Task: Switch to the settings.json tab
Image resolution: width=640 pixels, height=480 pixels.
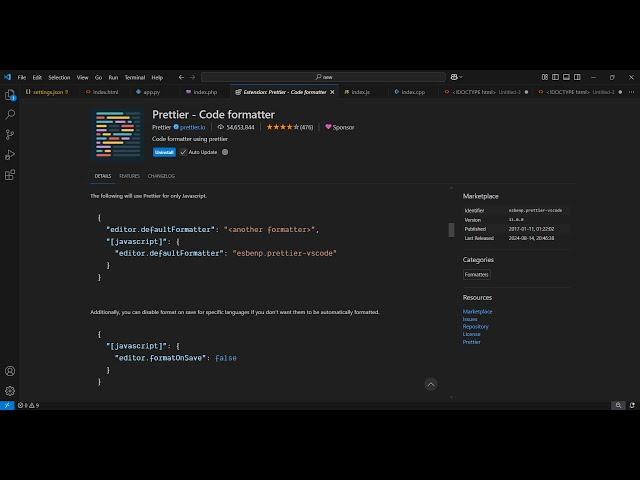Action: click(47, 92)
